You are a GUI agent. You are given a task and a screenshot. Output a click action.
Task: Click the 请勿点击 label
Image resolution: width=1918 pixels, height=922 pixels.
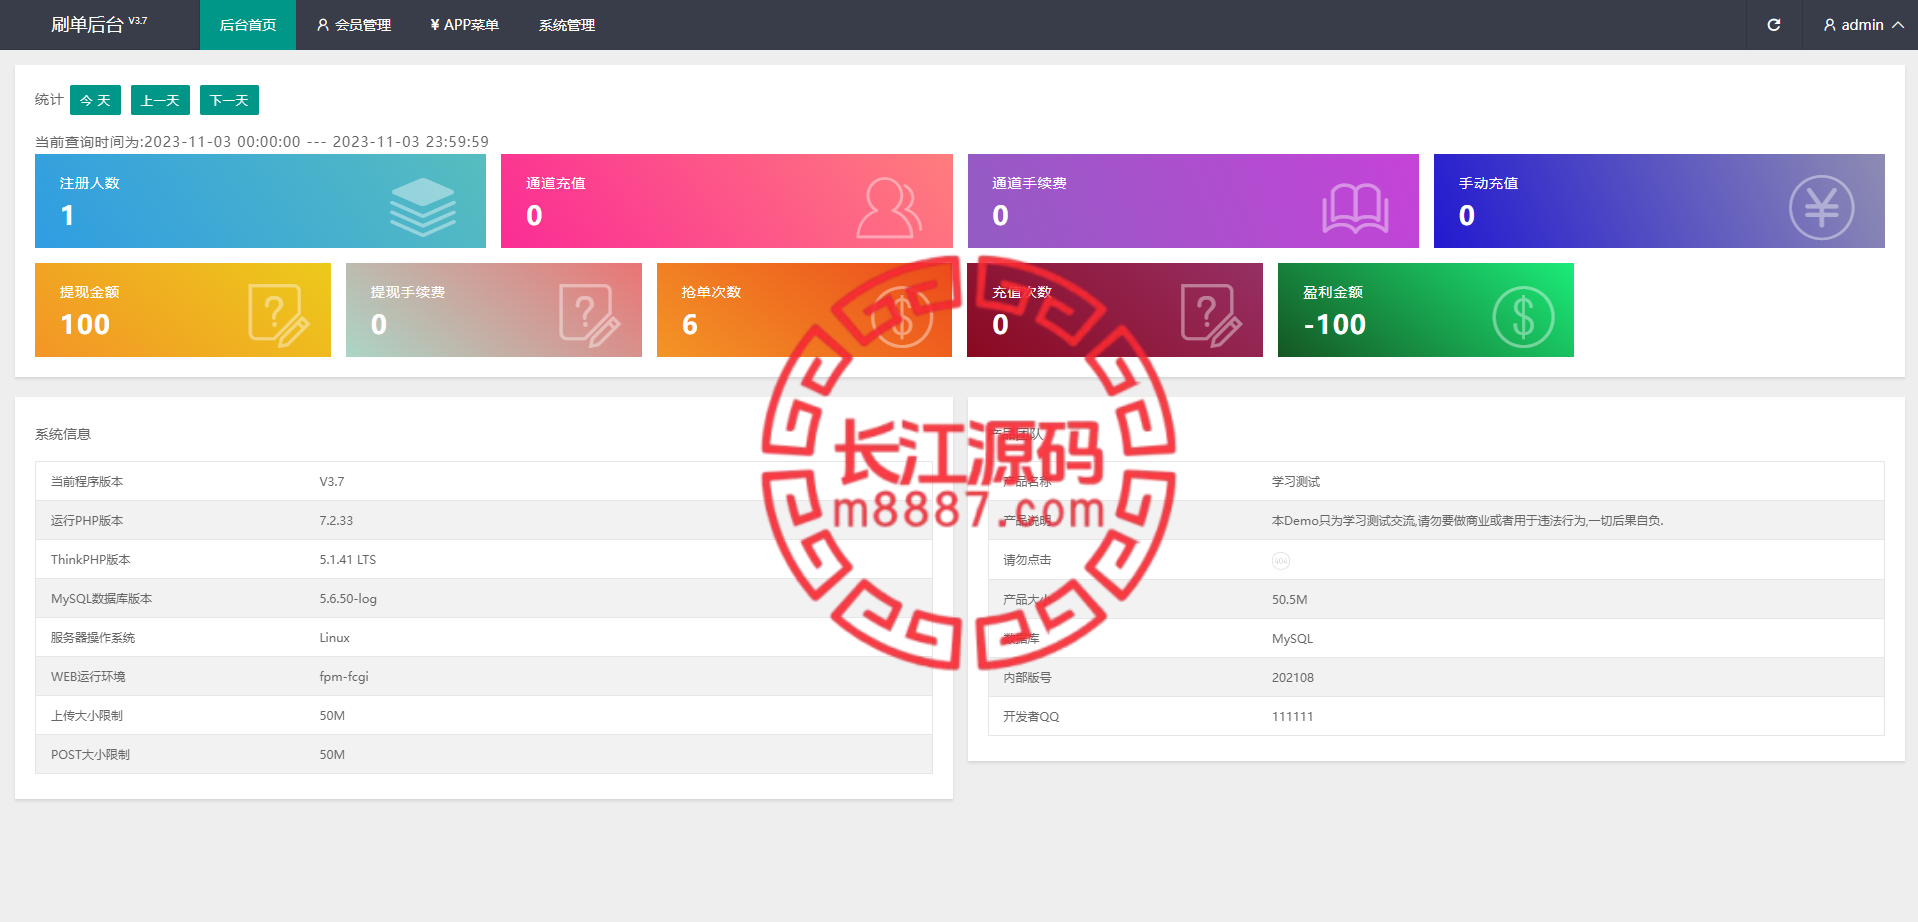pyautogui.click(x=1027, y=560)
